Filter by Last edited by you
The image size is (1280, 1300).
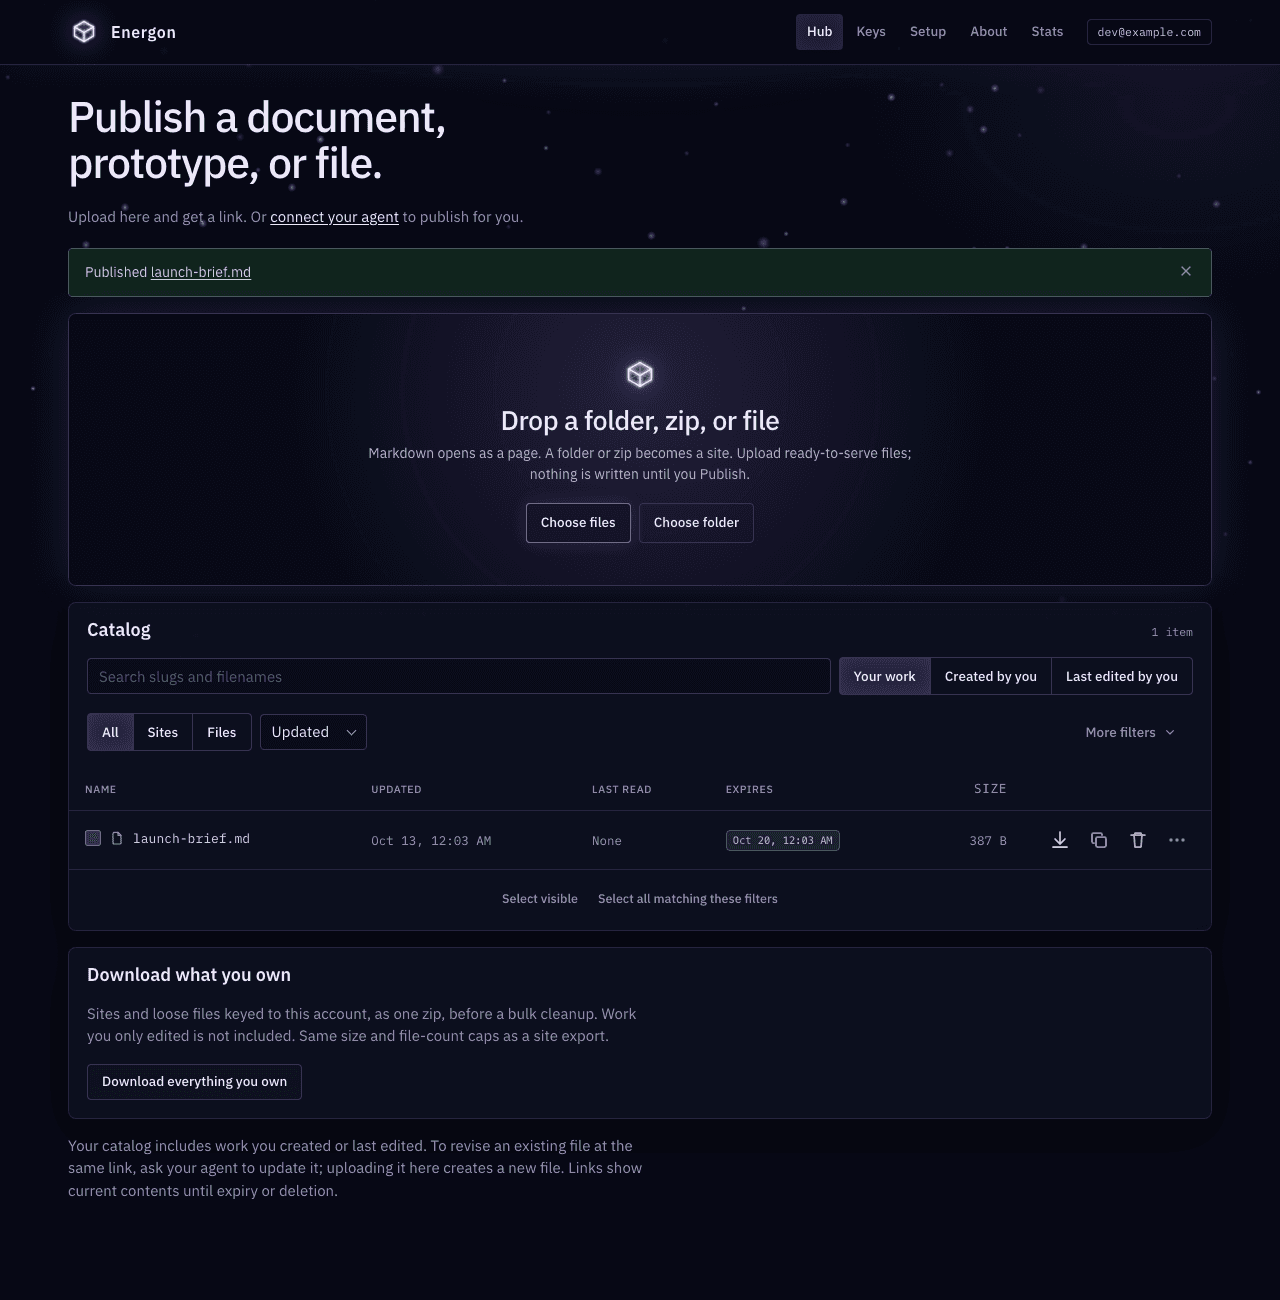tap(1122, 676)
